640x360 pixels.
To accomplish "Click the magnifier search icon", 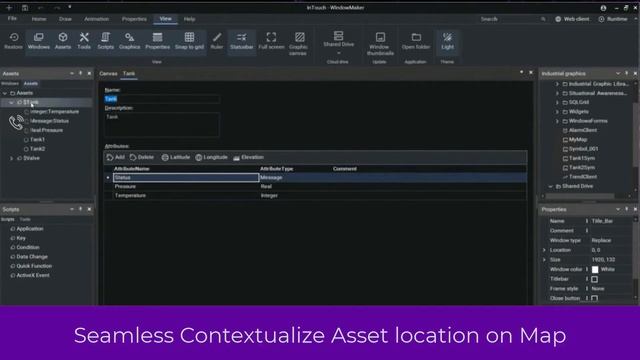I will point(543,19).
